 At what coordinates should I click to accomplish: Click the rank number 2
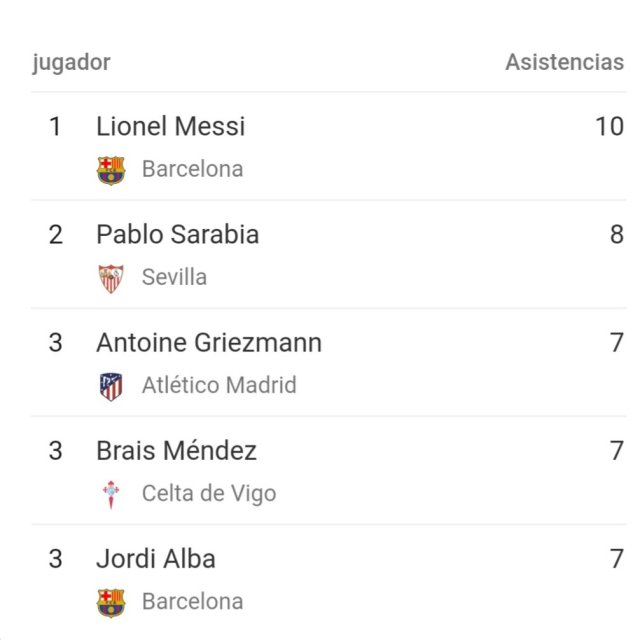pos(55,235)
